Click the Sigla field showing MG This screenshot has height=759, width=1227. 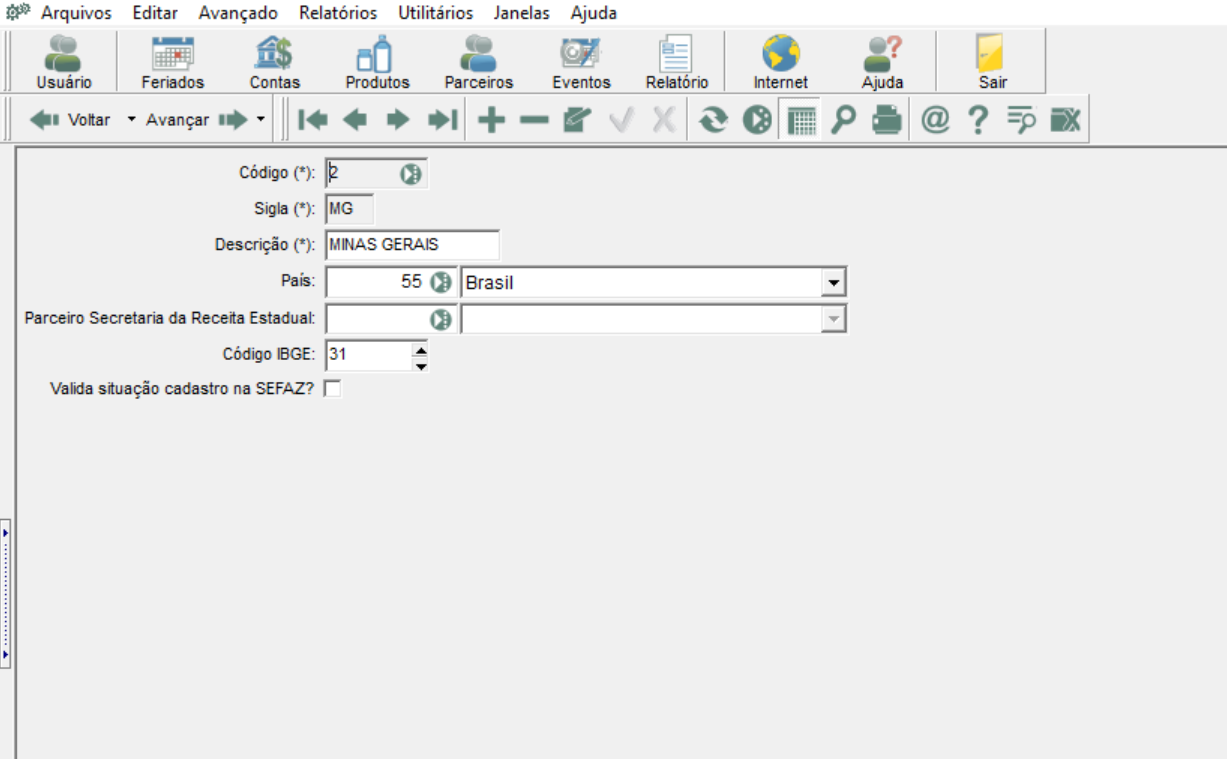click(x=349, y=210)
